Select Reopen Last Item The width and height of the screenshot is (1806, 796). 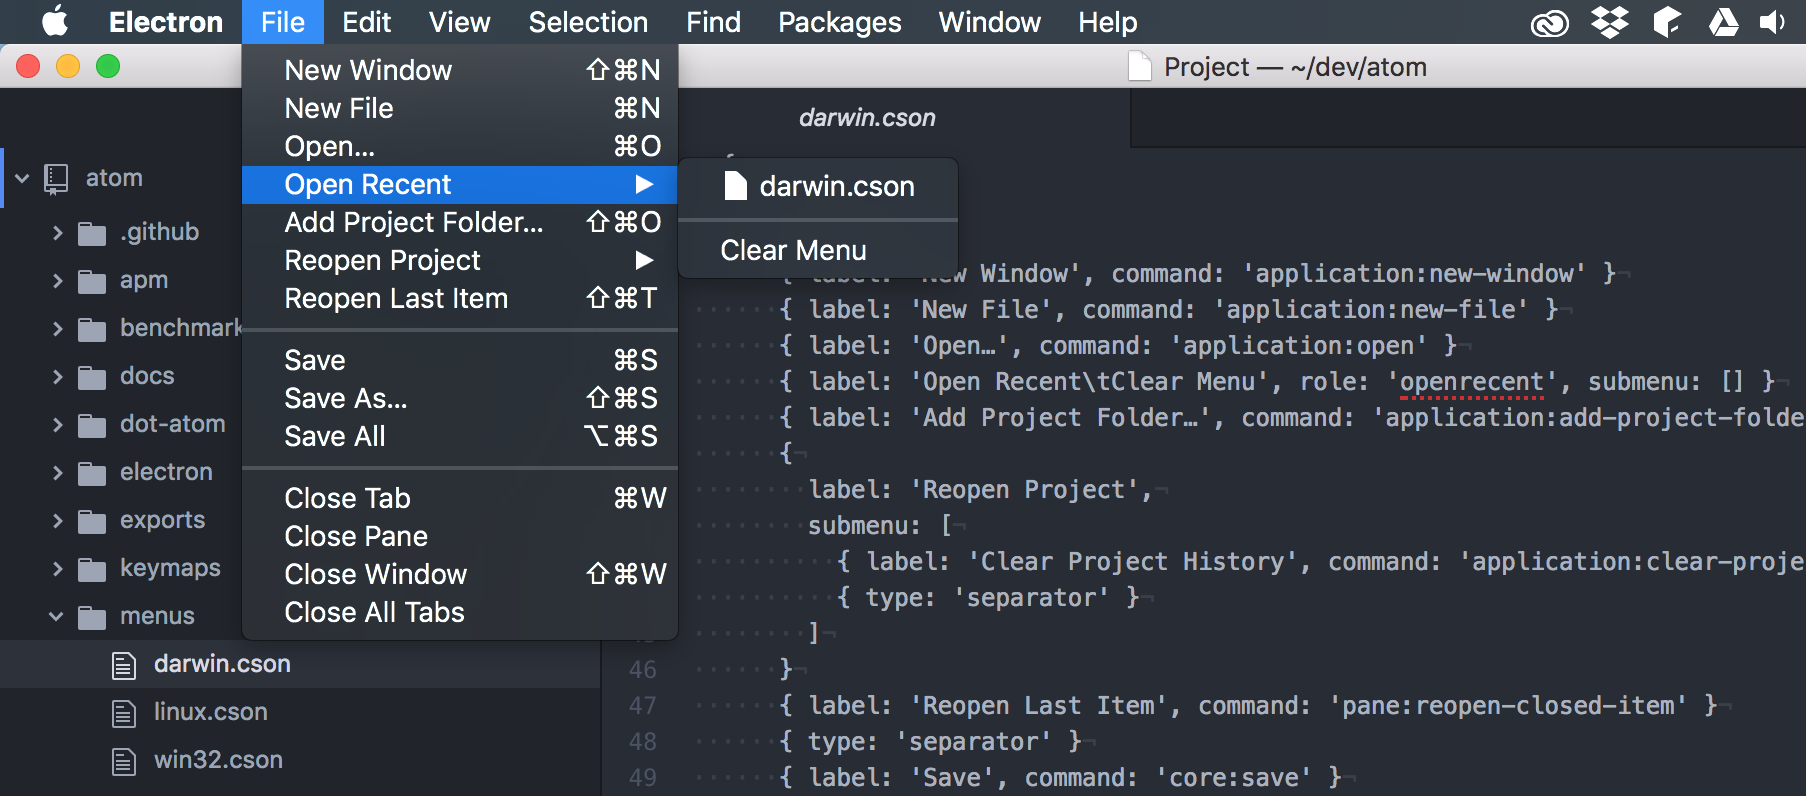click(460, 299)
